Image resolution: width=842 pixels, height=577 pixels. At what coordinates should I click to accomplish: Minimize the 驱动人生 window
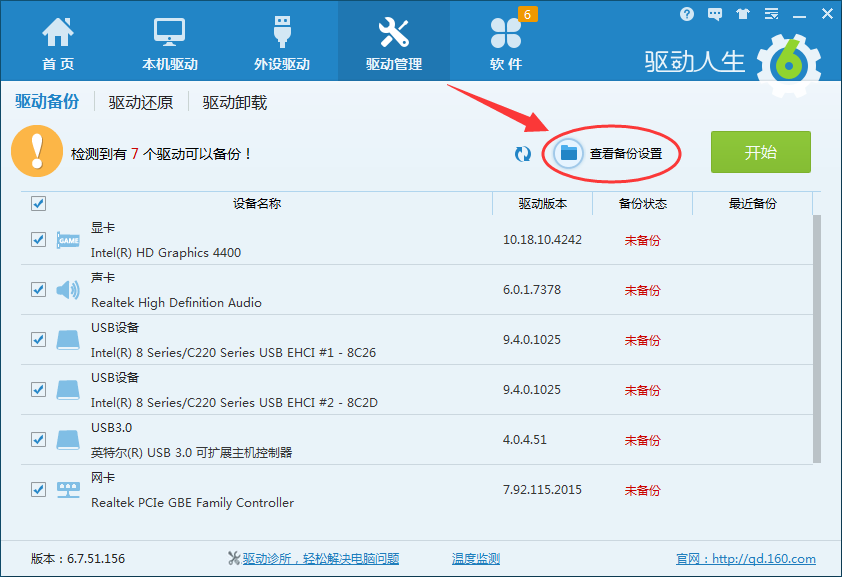(x=799, y=16)
